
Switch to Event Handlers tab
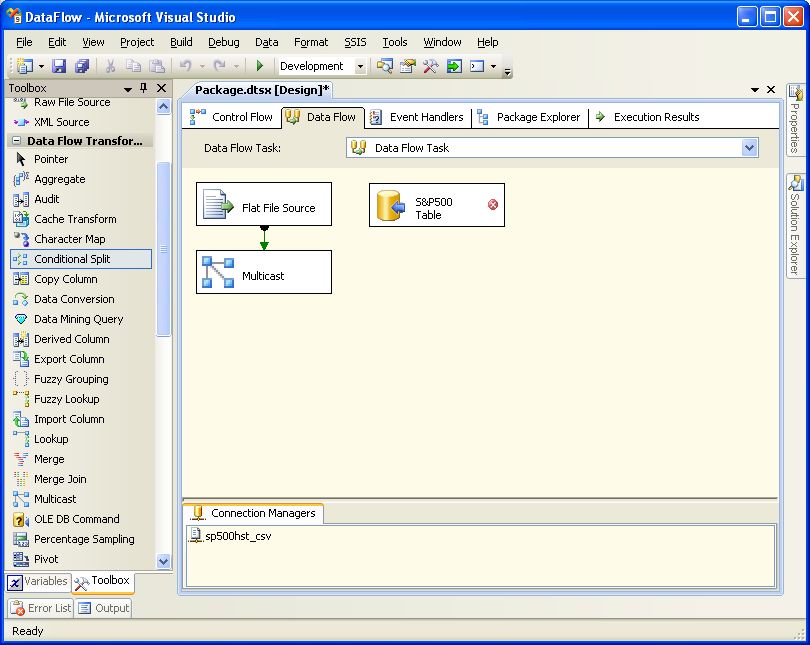[x=417, y=117]
